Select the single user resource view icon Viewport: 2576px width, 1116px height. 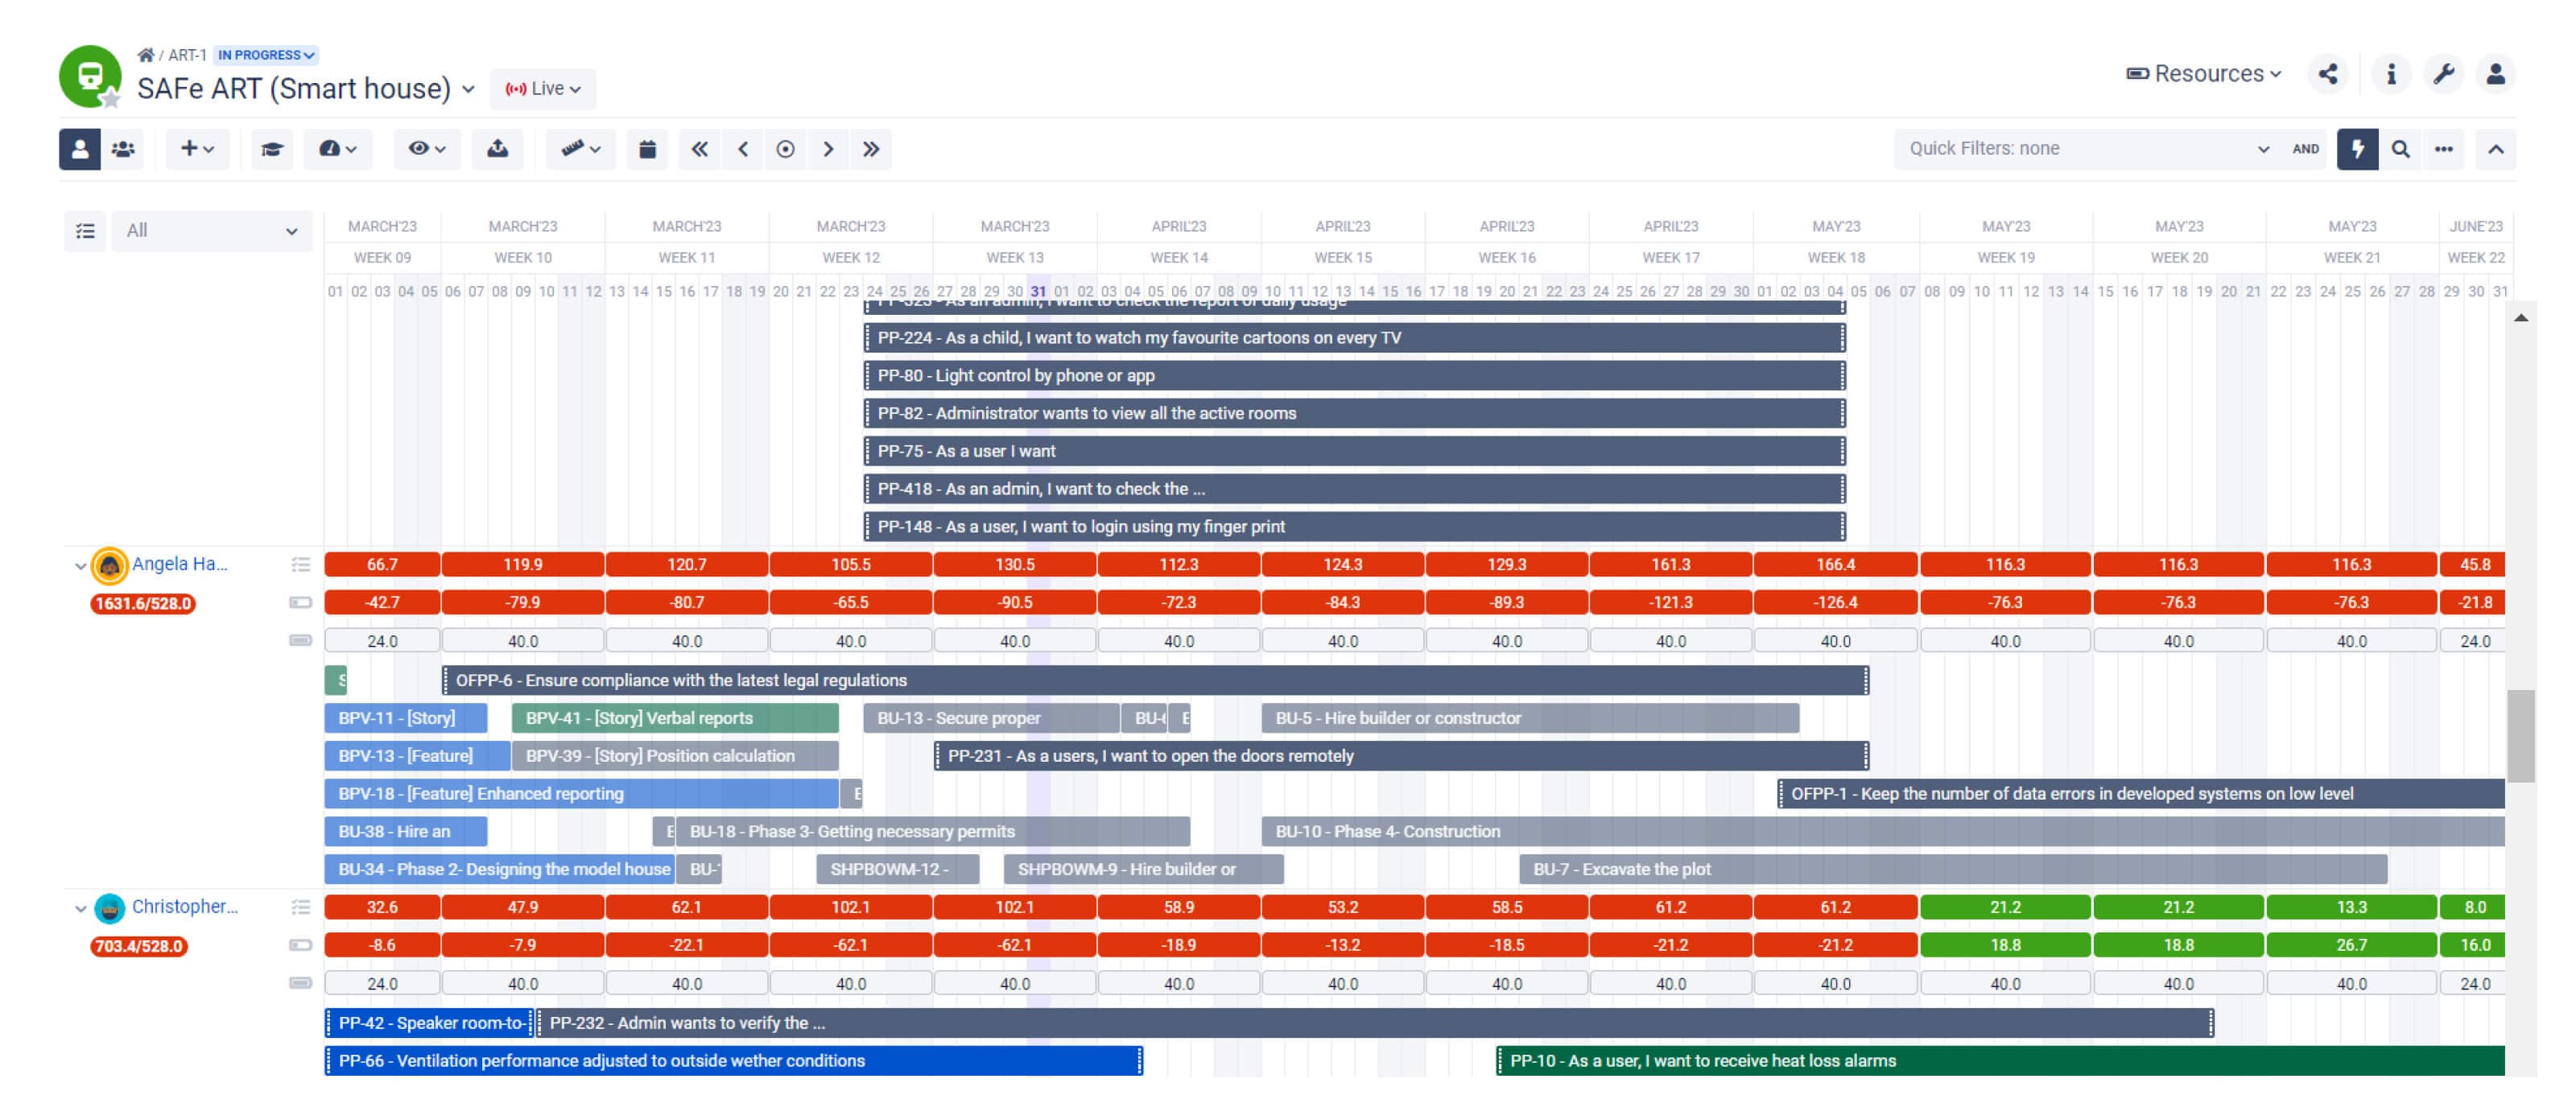[x=80, y=149]
